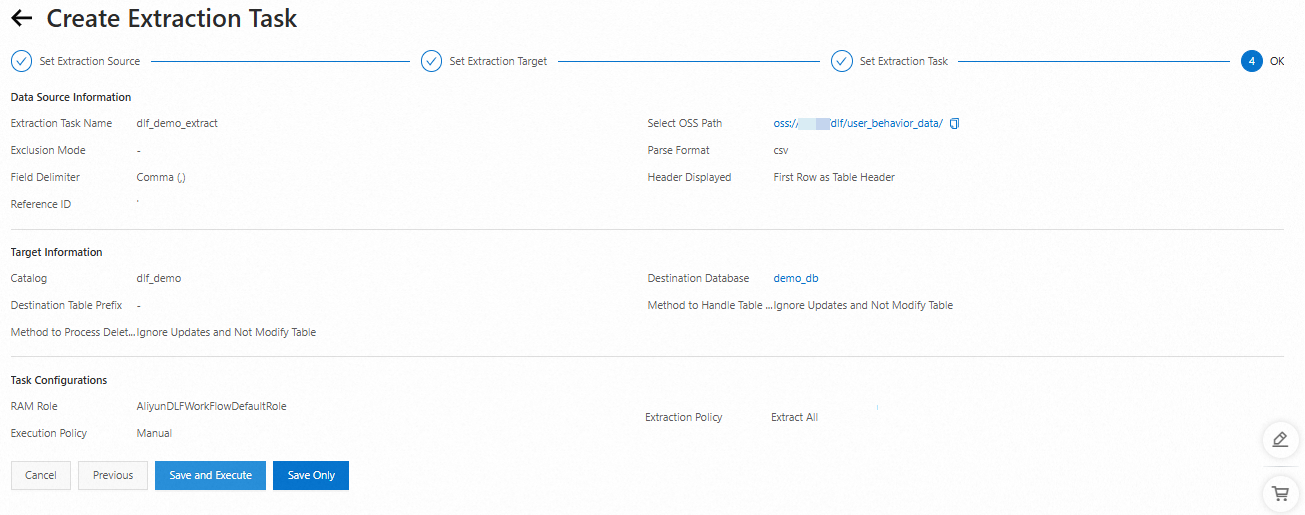The width and height of the screenshot is (1305, 515).
Task: Go to the Set Extraction Source step
Action: point(90,61)
